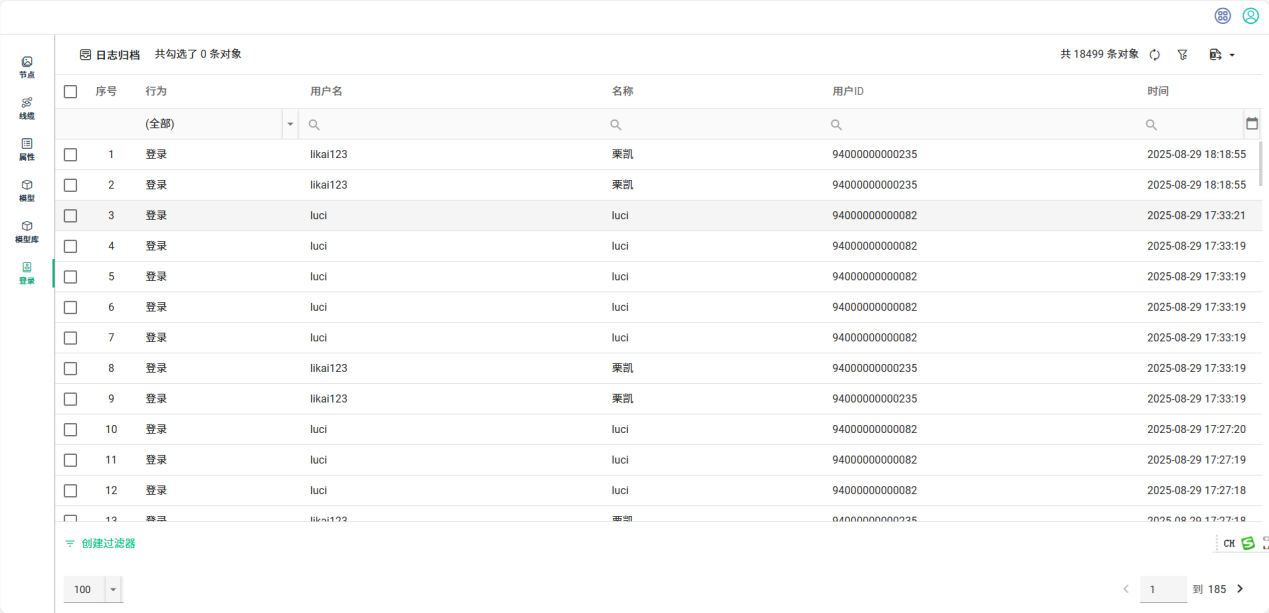Switch to 模型库 sidebar tab

click(27, 232)
